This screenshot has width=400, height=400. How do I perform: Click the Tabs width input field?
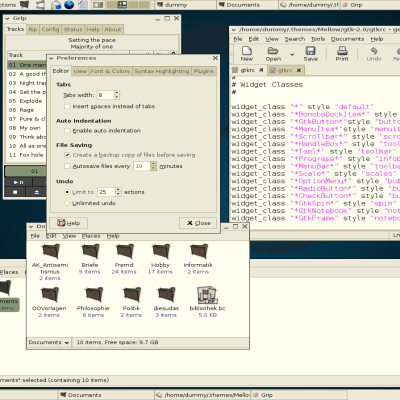(106, 95)
